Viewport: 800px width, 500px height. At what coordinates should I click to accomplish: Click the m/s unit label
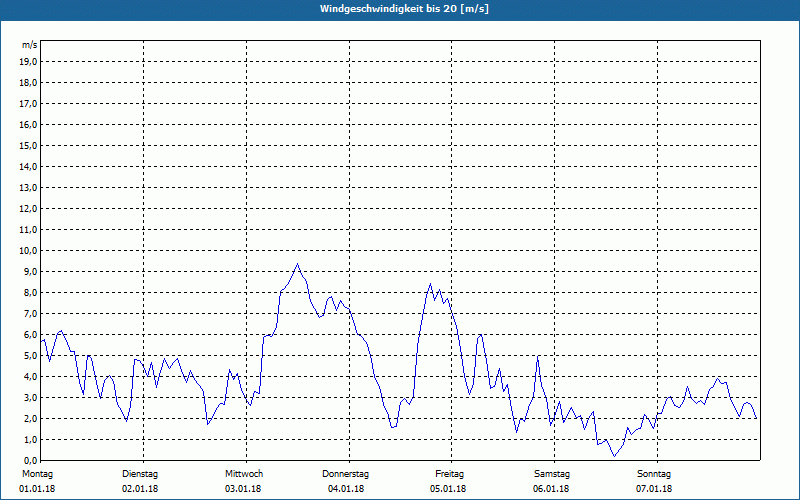(x=30, y=45)
